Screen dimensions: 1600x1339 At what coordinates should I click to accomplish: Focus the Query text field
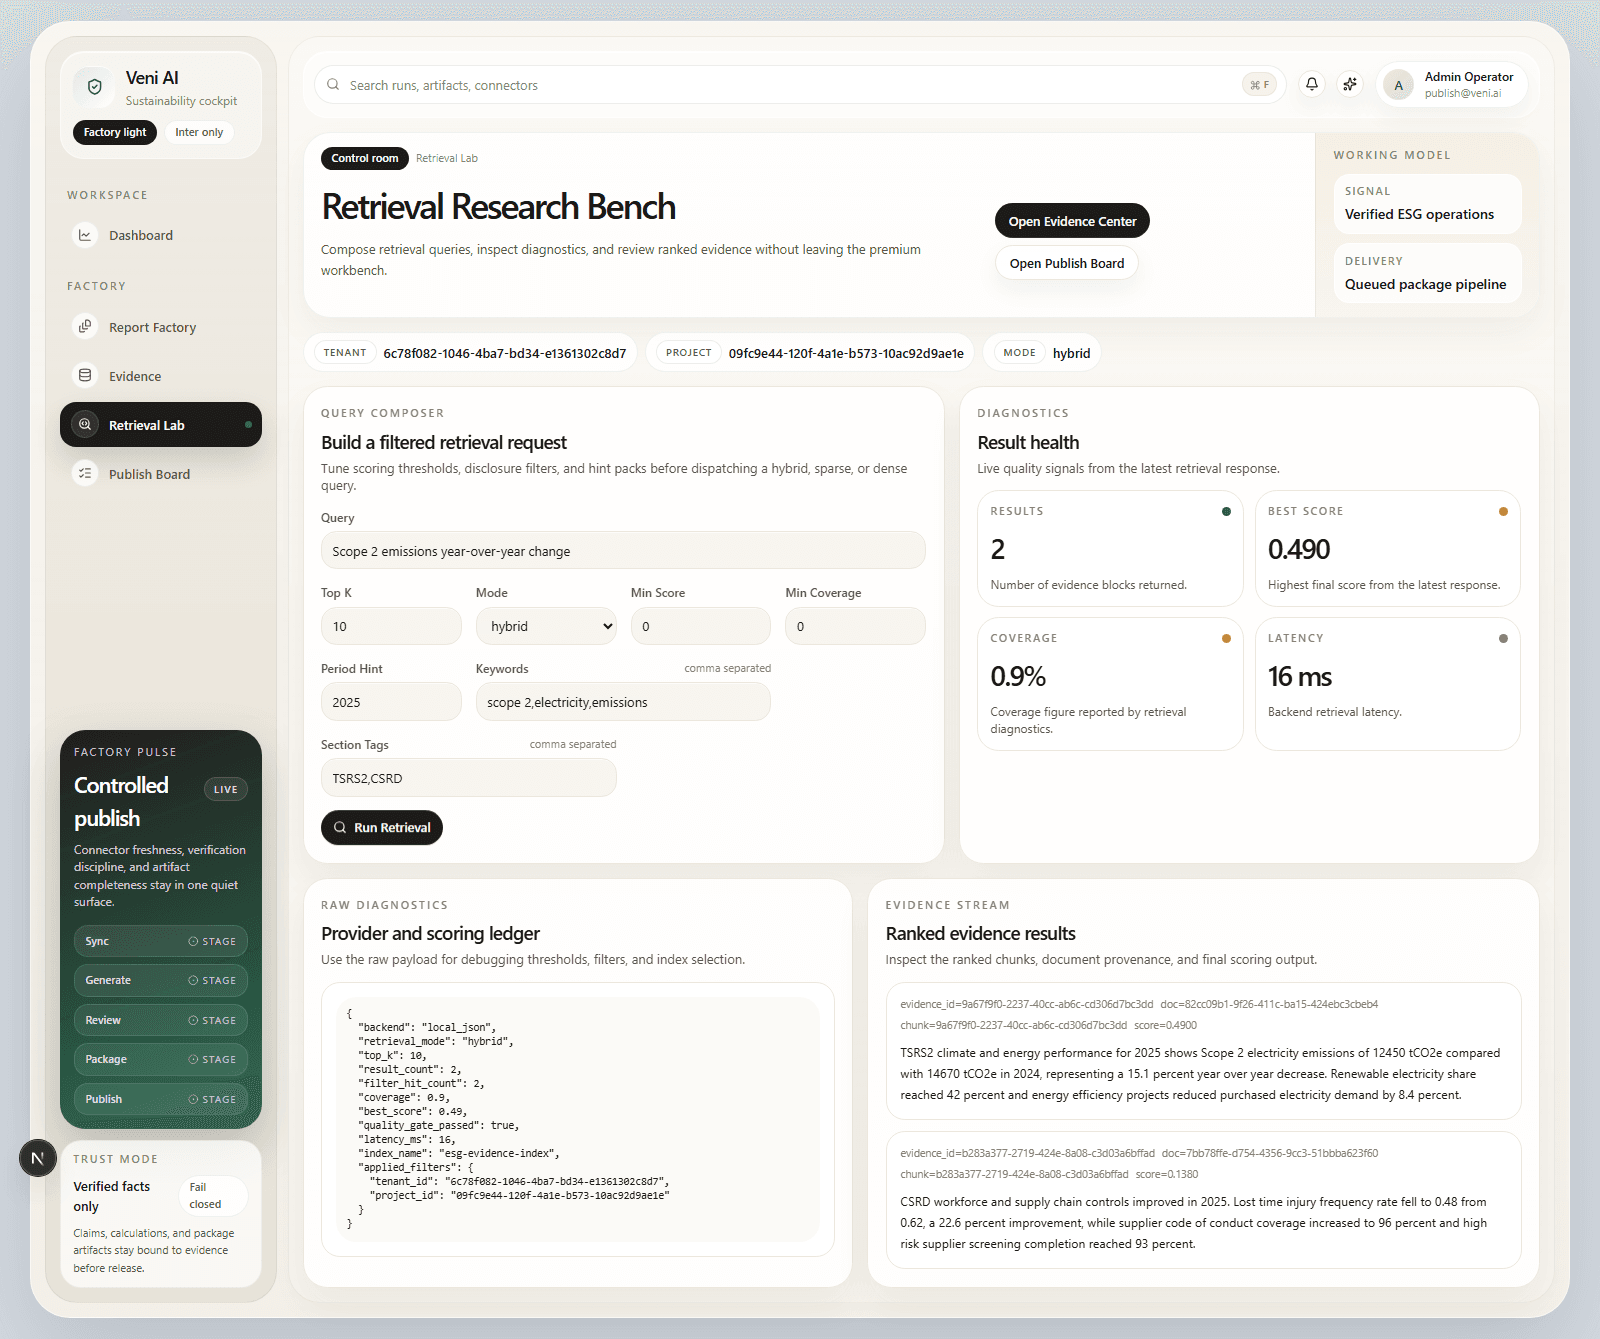tap(622, 551)
